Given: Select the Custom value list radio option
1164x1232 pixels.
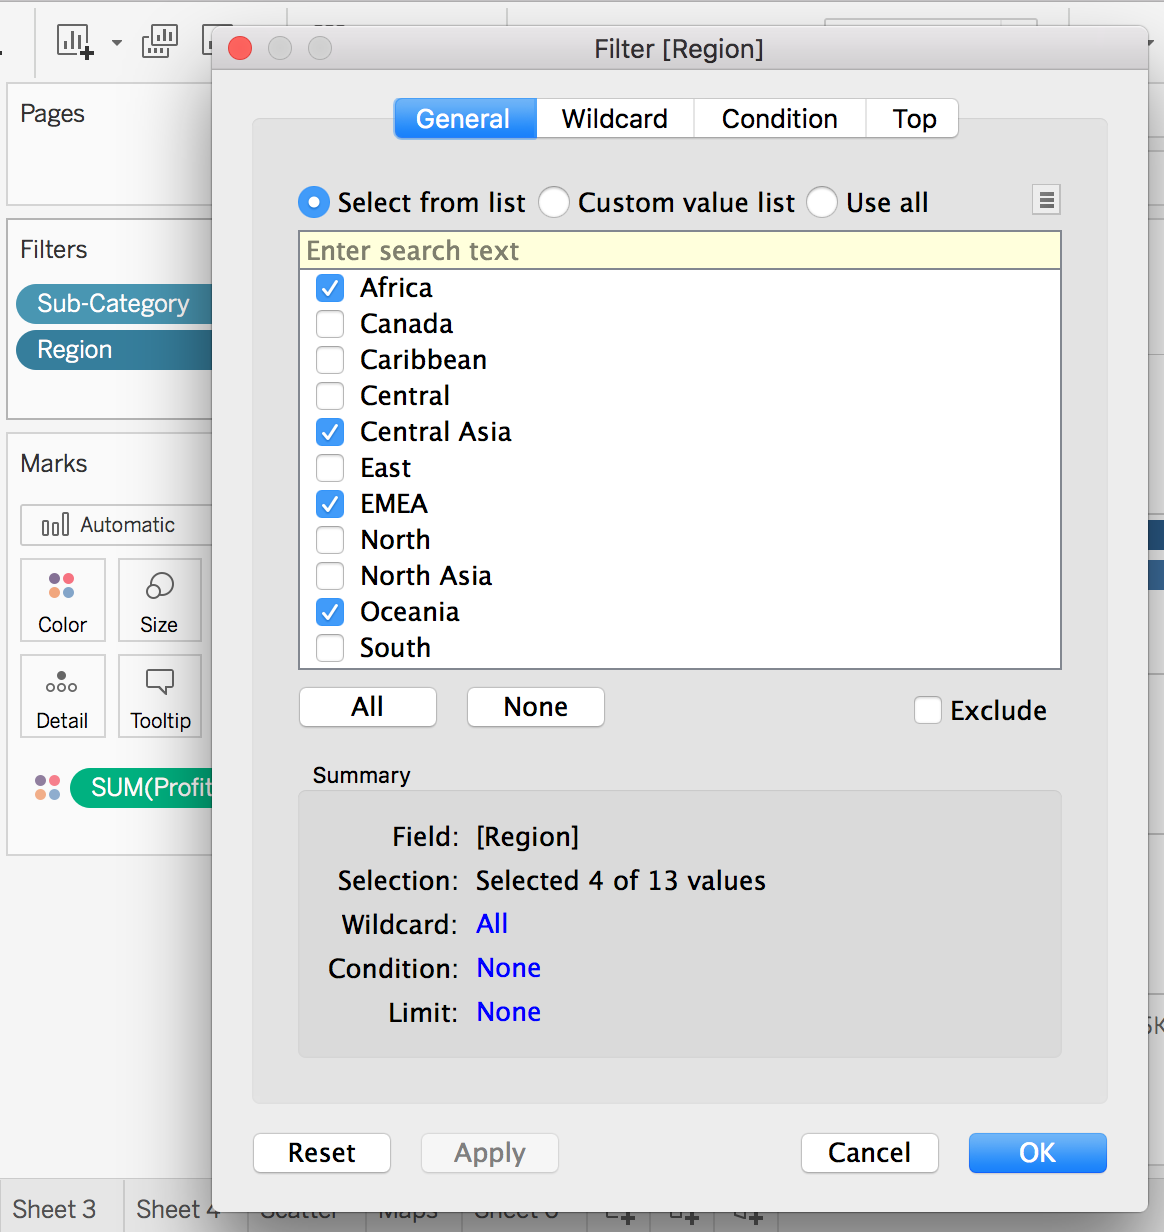Looking at the screenshot, I should (x=554, y=203).
